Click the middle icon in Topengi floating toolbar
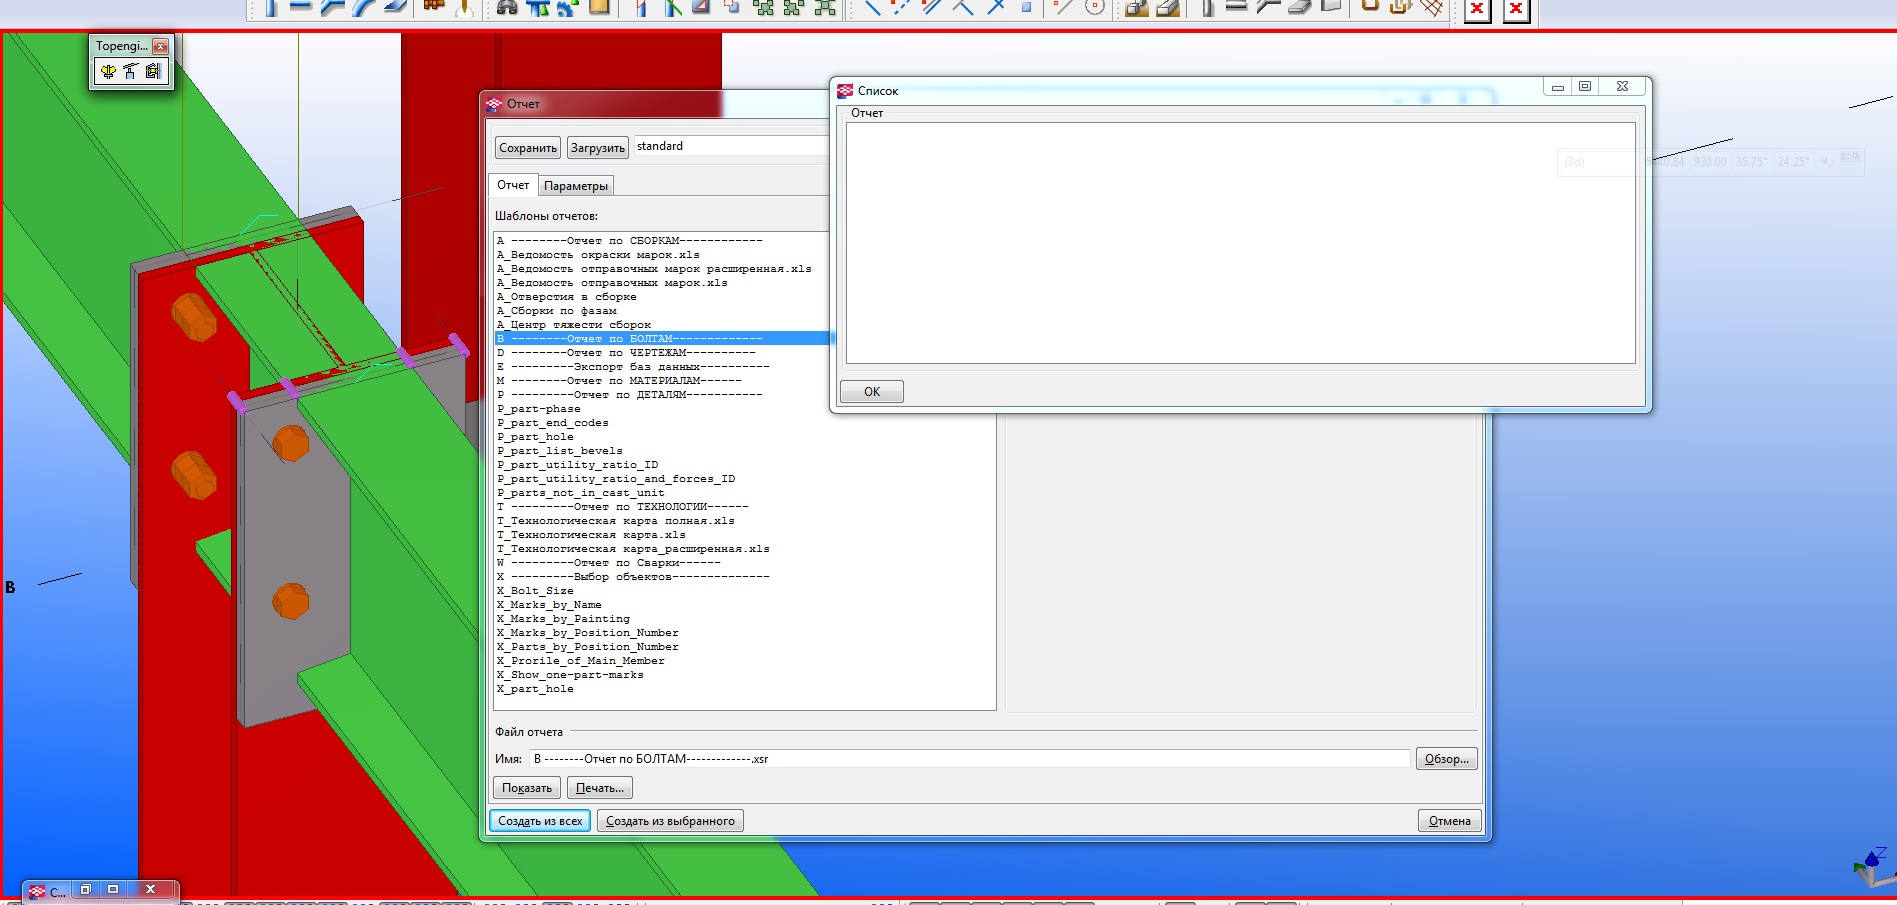 130,71
